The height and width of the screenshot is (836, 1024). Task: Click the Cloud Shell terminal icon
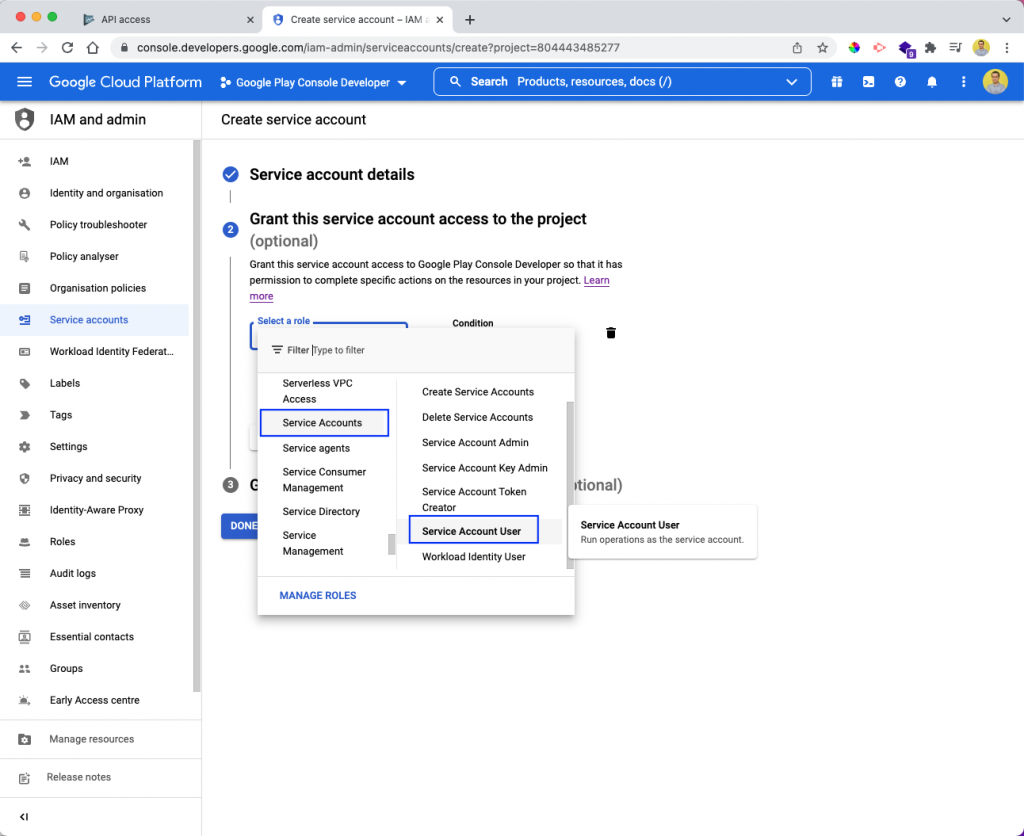(x=868, y=82)
